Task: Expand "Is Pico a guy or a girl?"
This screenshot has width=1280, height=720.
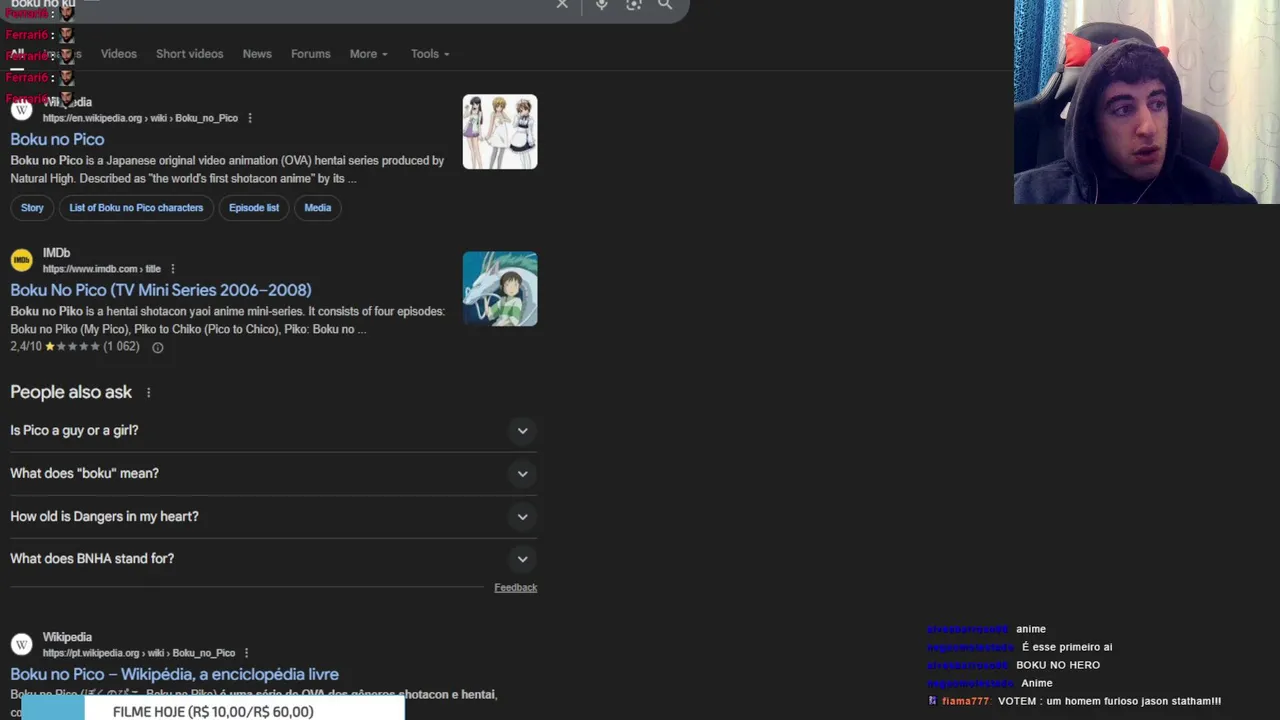Action: (273, 430)
